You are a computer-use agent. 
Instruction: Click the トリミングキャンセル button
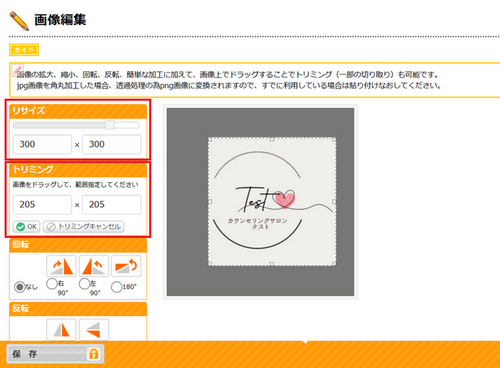(x=84, y=227)
